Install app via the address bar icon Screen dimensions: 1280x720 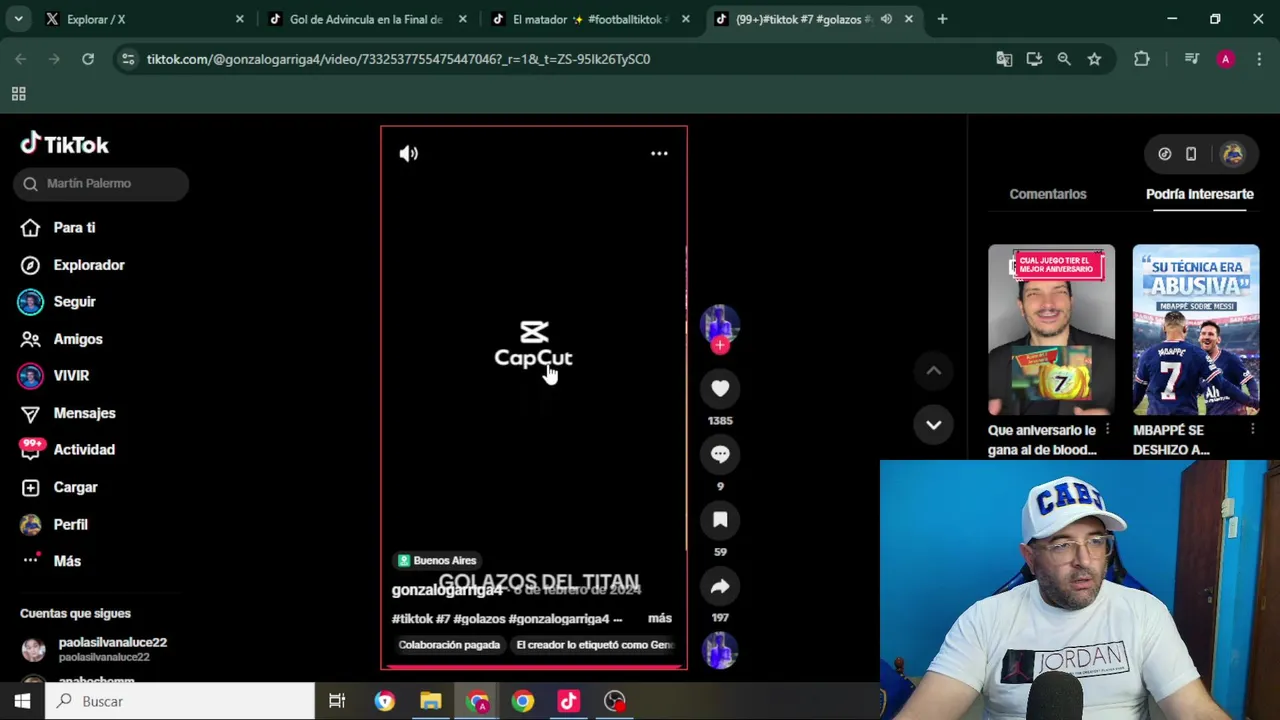click(1034, 59)
